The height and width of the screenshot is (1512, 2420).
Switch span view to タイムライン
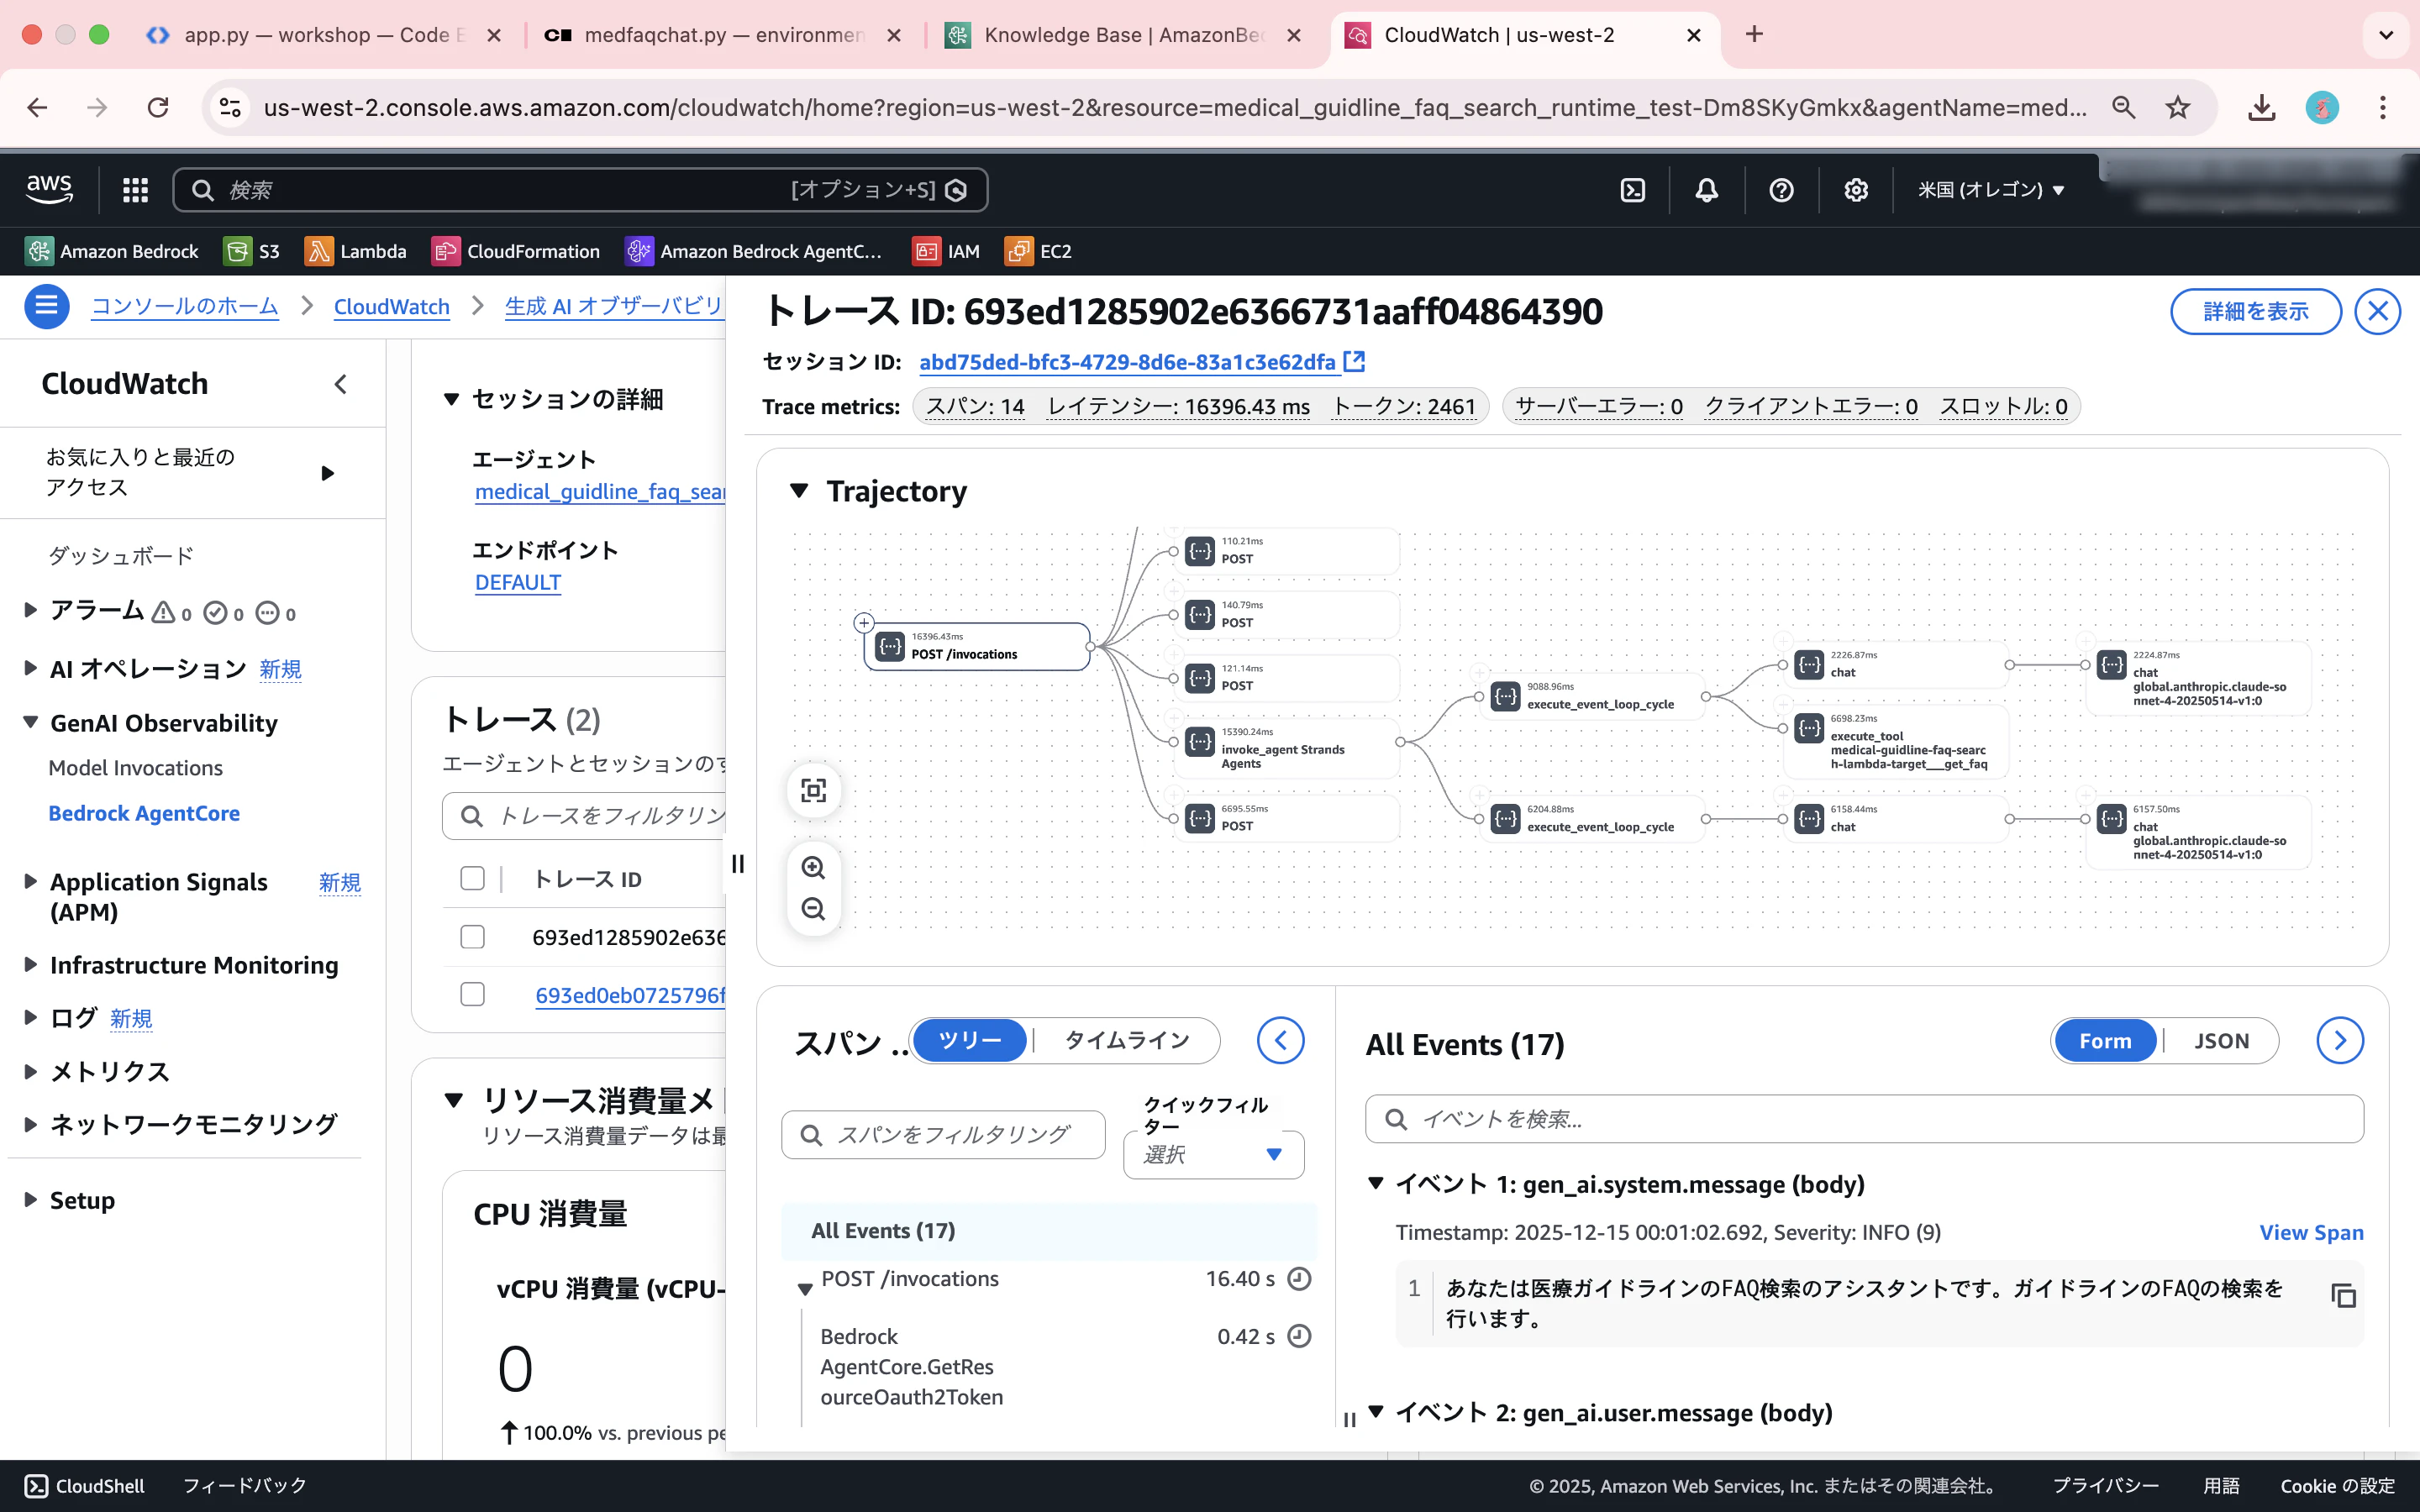pos(1127,1041)
